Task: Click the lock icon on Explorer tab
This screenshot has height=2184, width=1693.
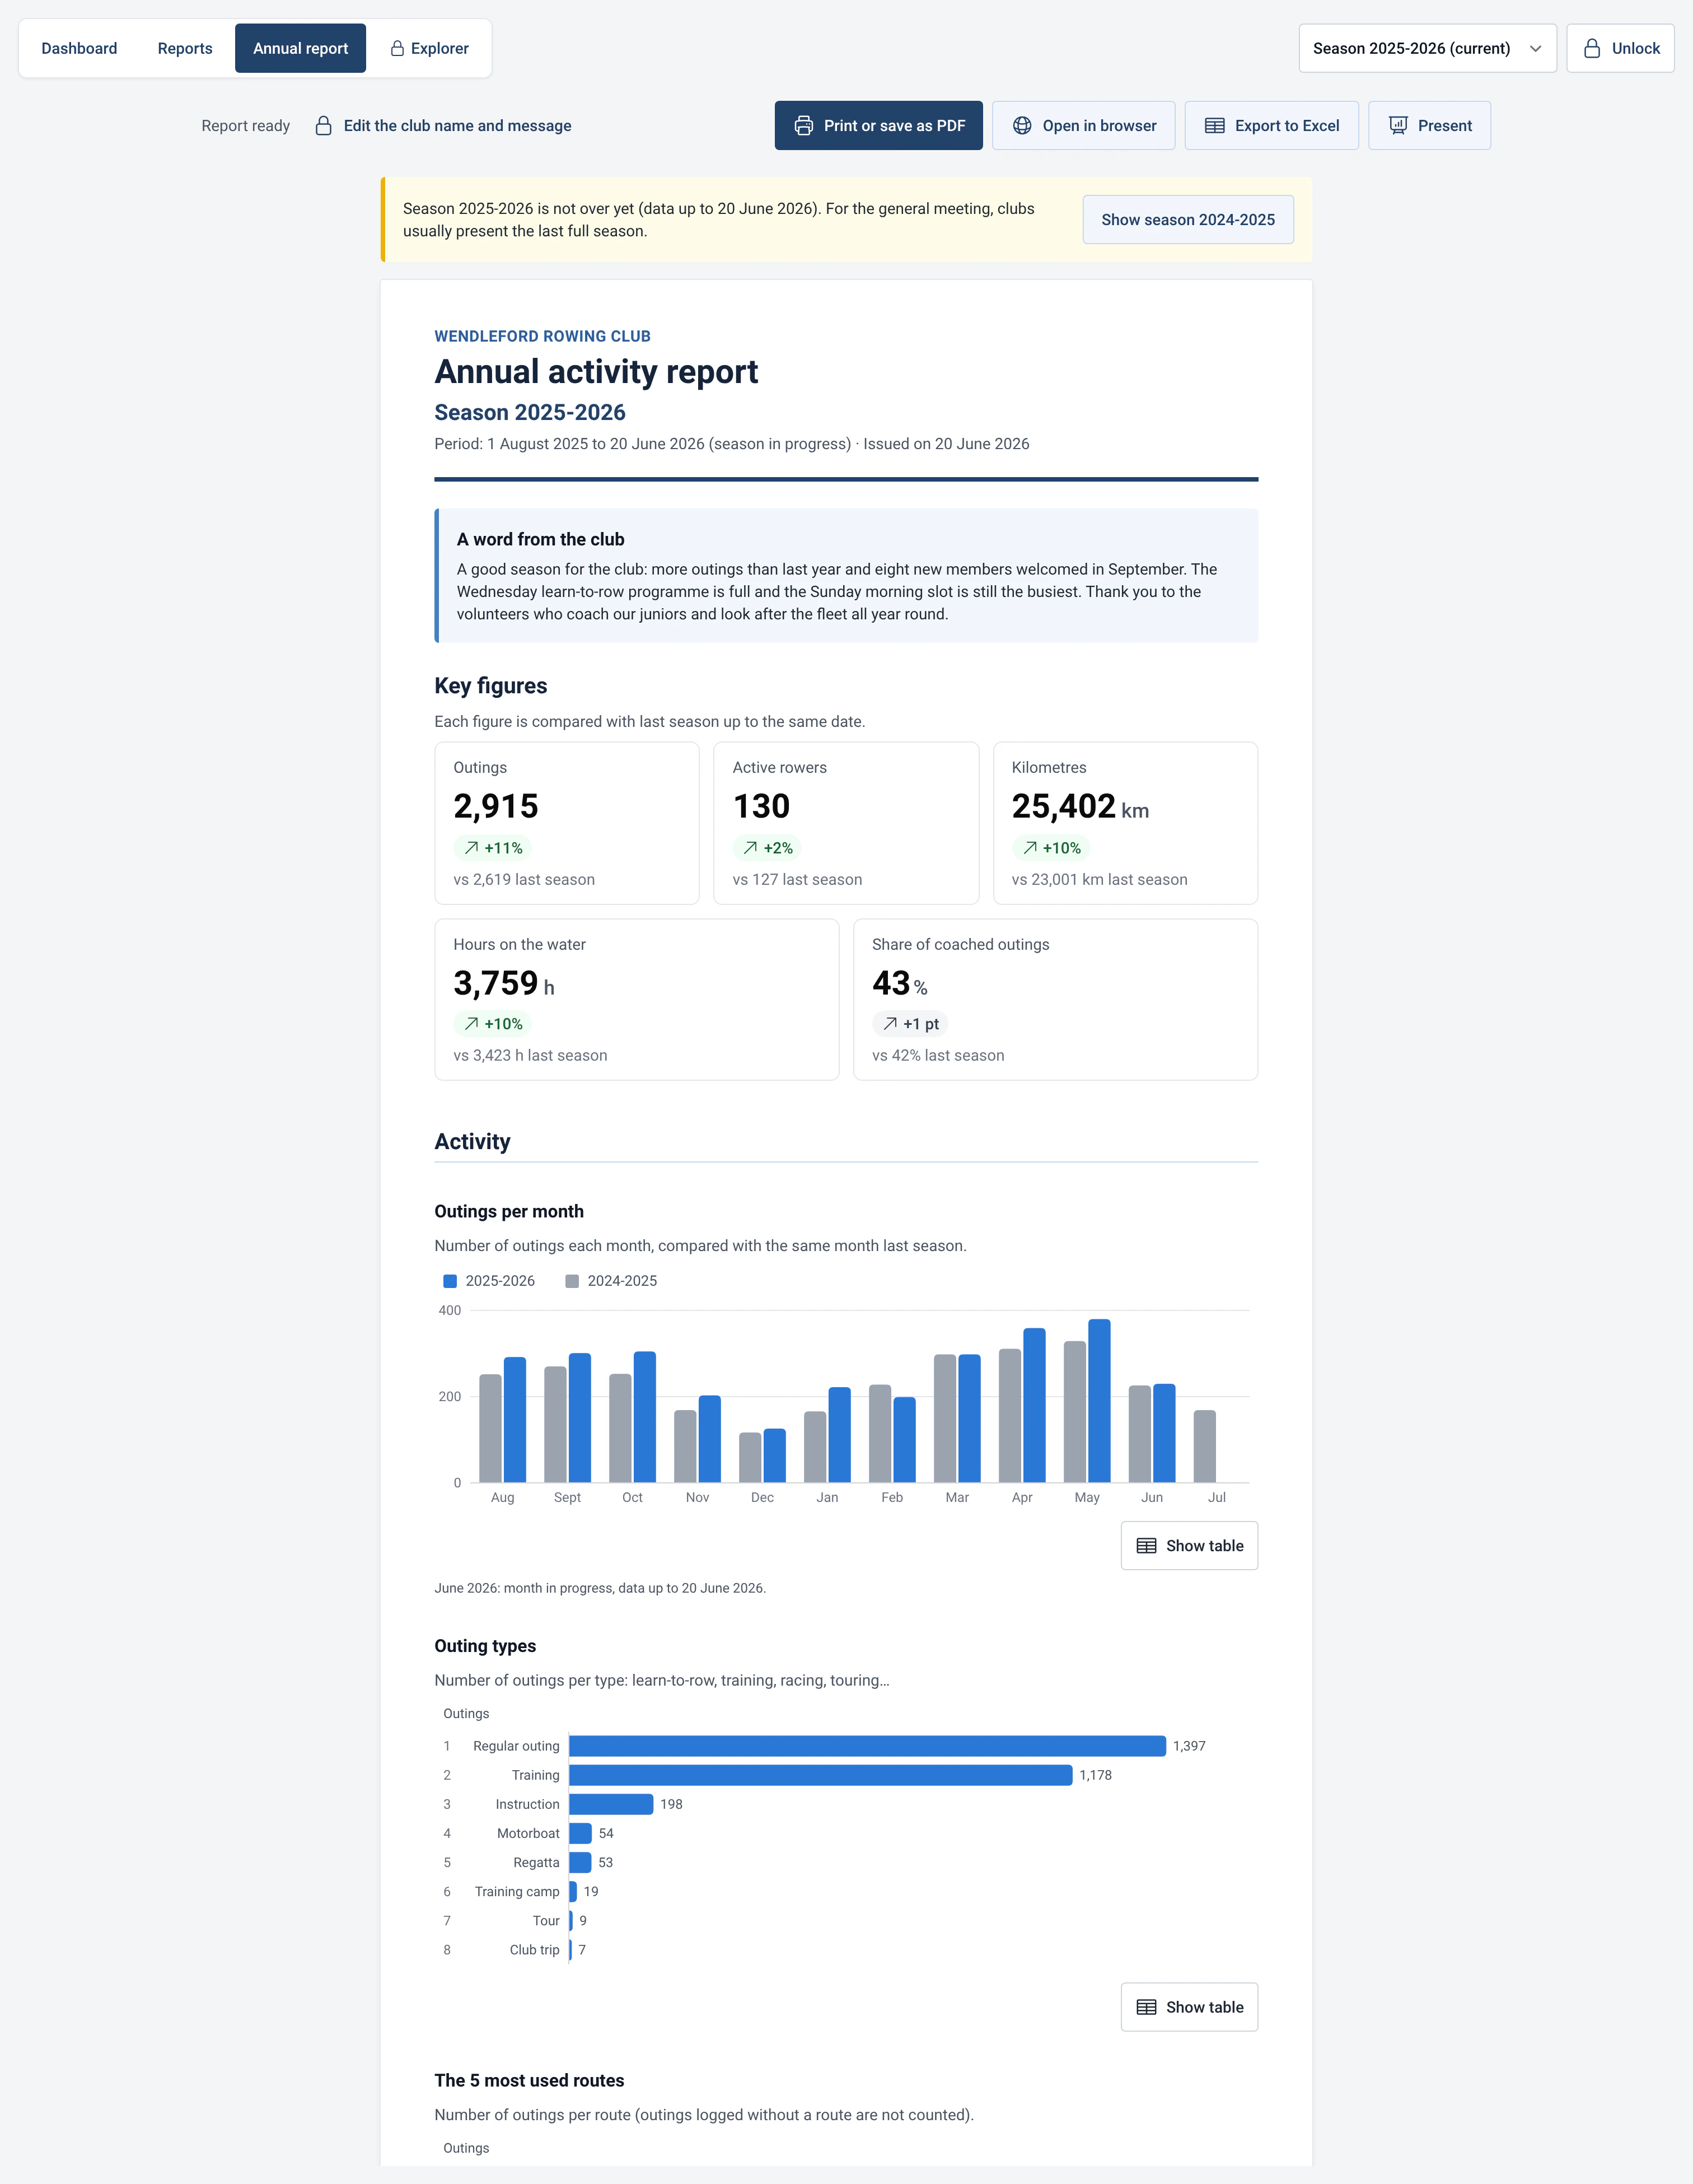Action: [x=397, y=48]
